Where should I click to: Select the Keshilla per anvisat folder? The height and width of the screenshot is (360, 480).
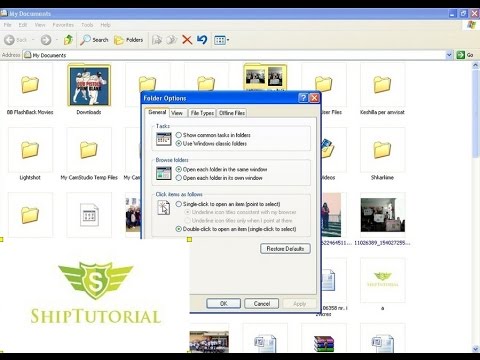tap(382, 89)
